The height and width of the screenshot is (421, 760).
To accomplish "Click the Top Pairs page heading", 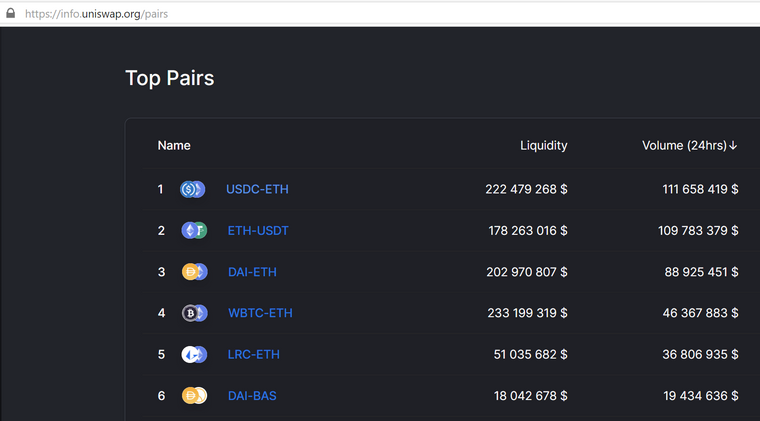I will tap(170, 78).
